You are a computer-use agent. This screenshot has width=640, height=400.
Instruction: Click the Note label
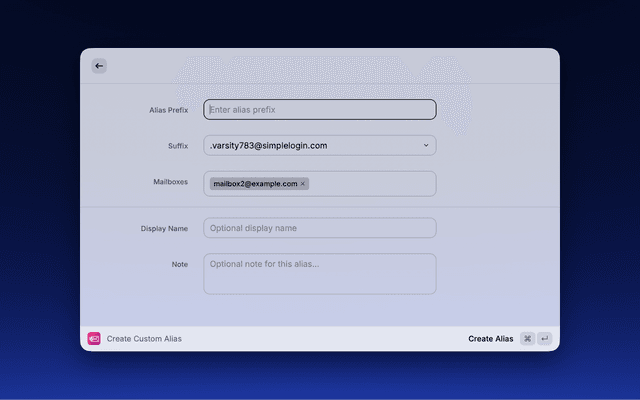179,265
